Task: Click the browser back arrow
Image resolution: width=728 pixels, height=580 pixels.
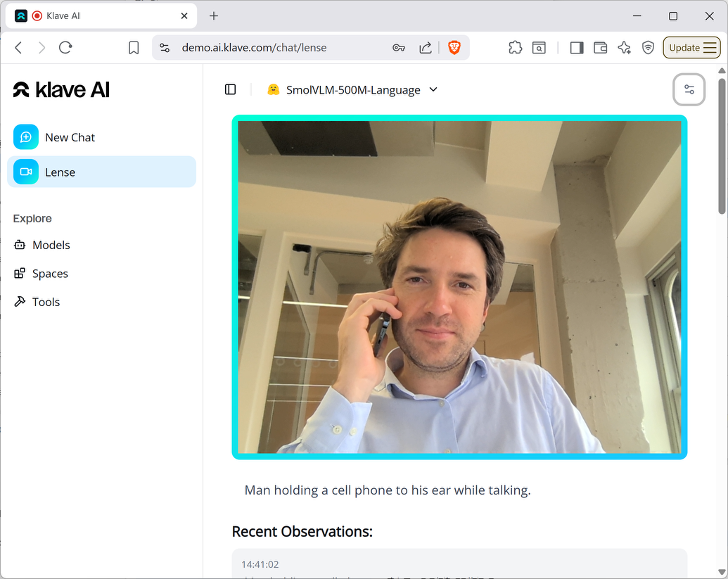Action: 18,47
